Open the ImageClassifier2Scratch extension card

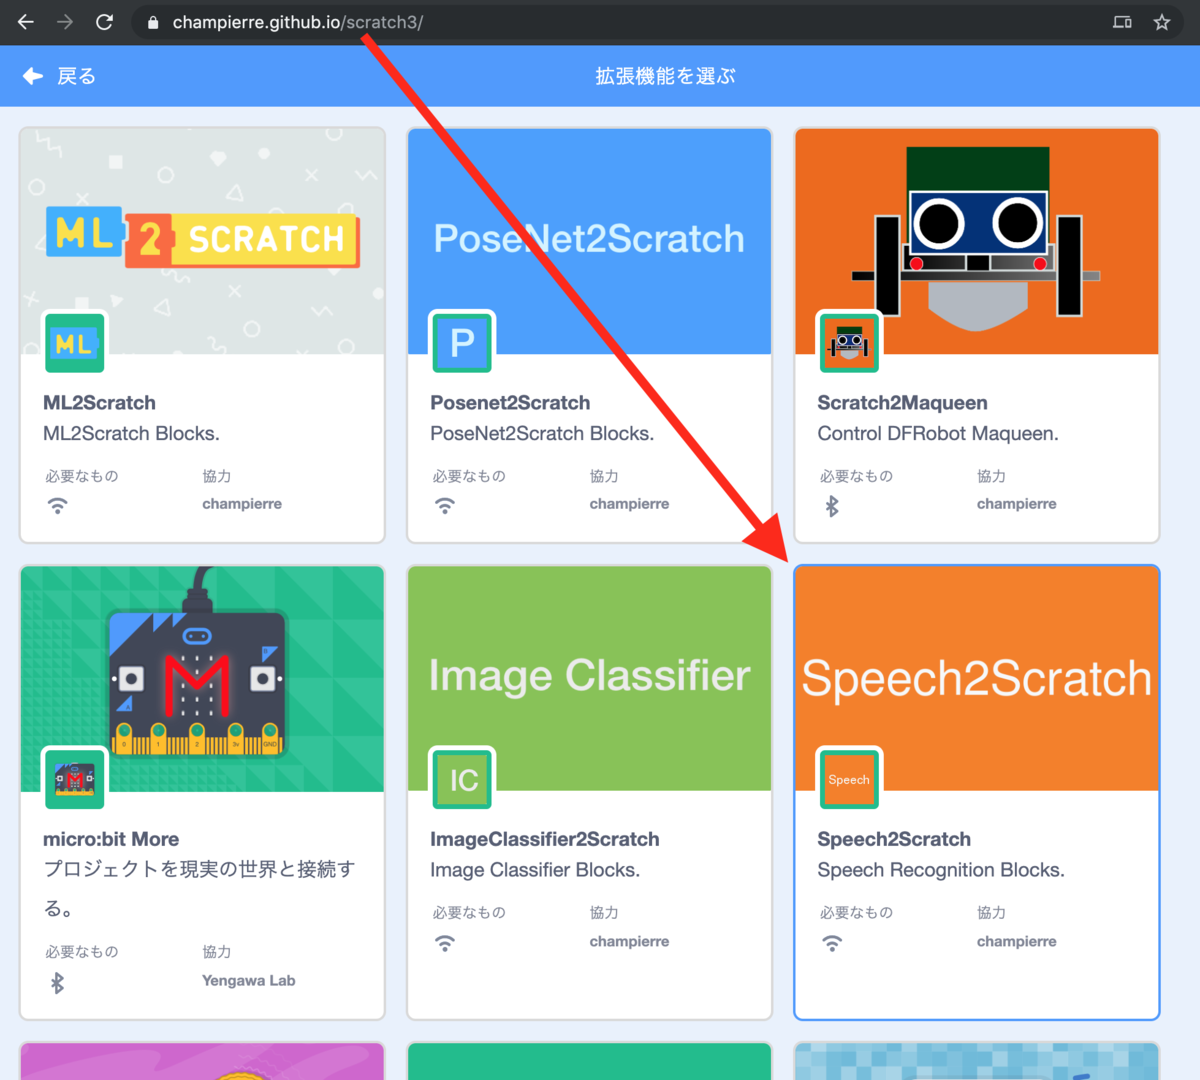coord(589,676)
